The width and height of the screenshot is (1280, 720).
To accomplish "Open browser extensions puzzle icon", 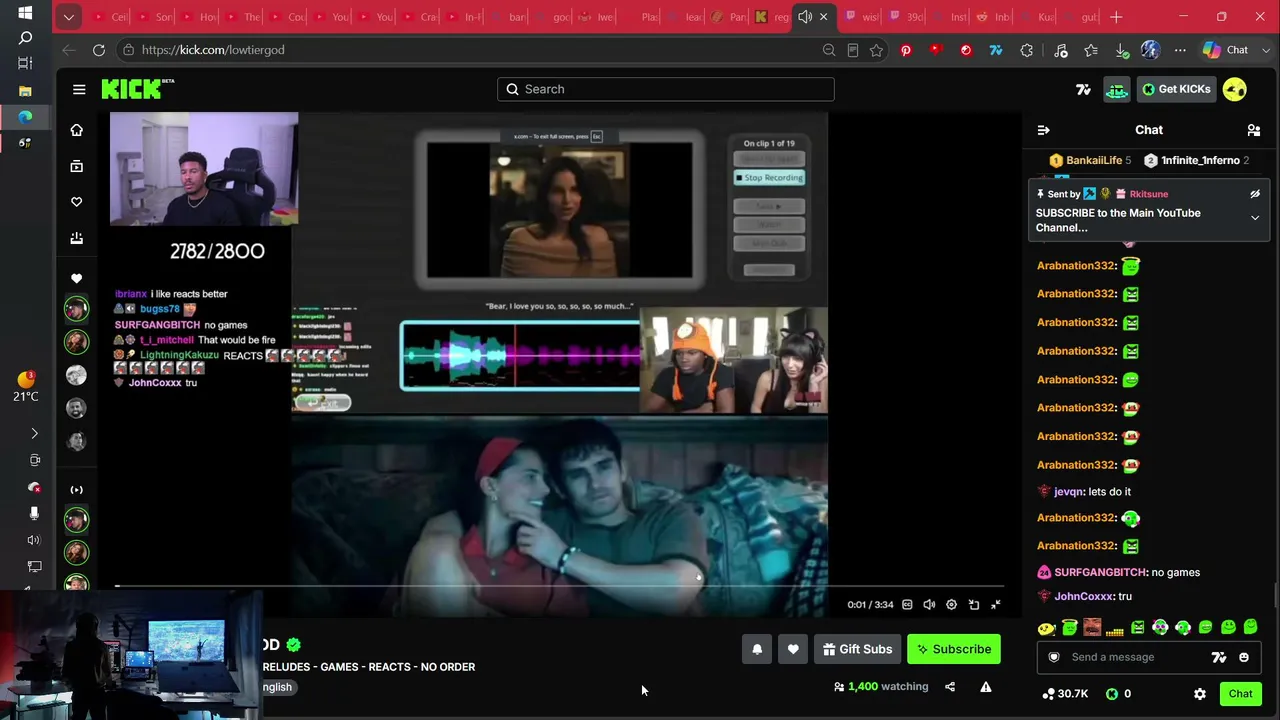I will (1026, 50).
